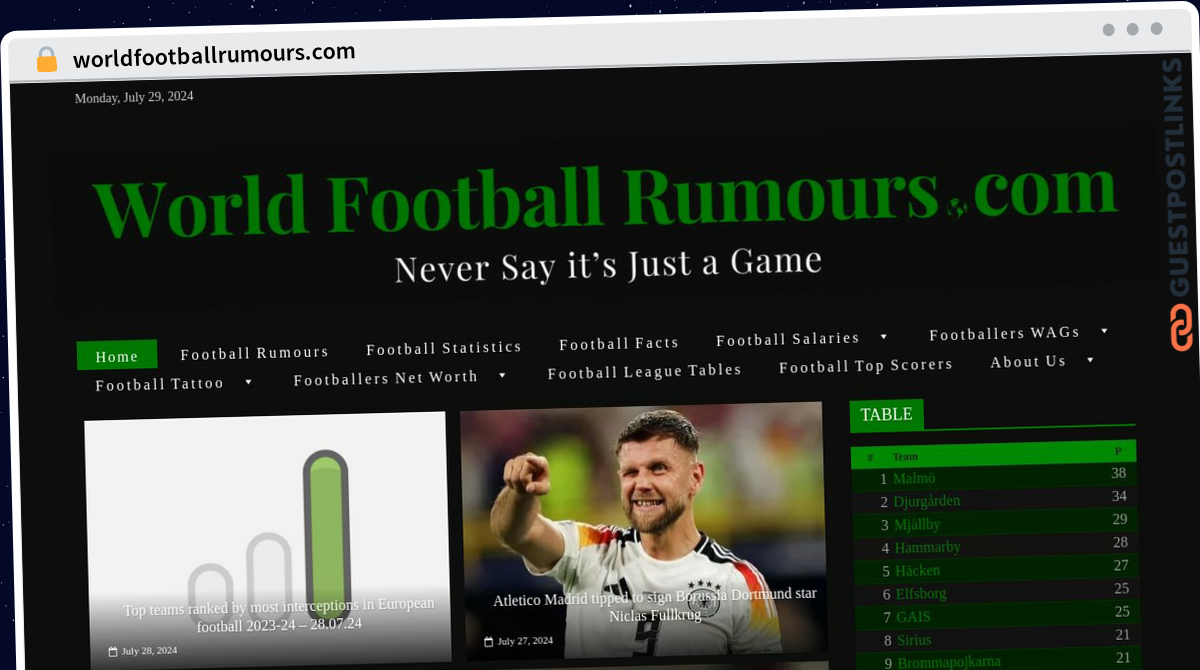Open the Football League Tables menu

click(x=645, y=371)
